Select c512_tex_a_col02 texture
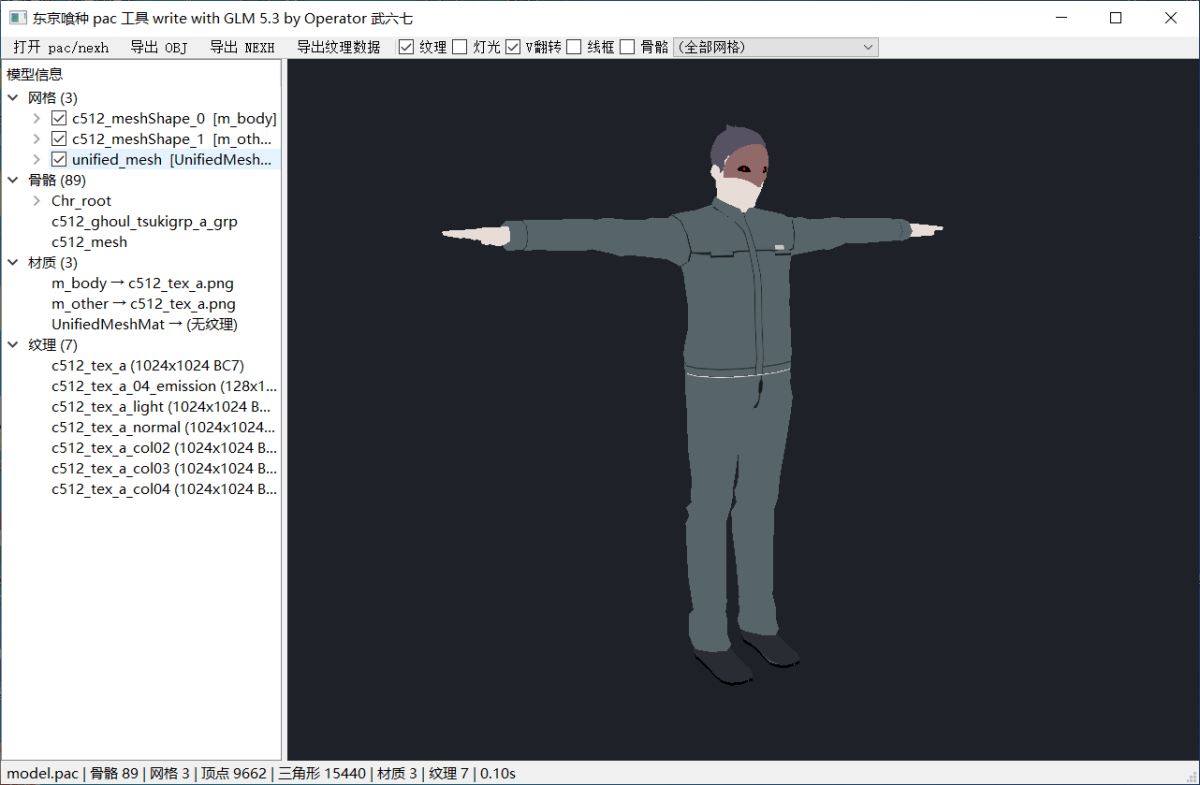This screenshot has width=1200, height=785. point(164,448)
